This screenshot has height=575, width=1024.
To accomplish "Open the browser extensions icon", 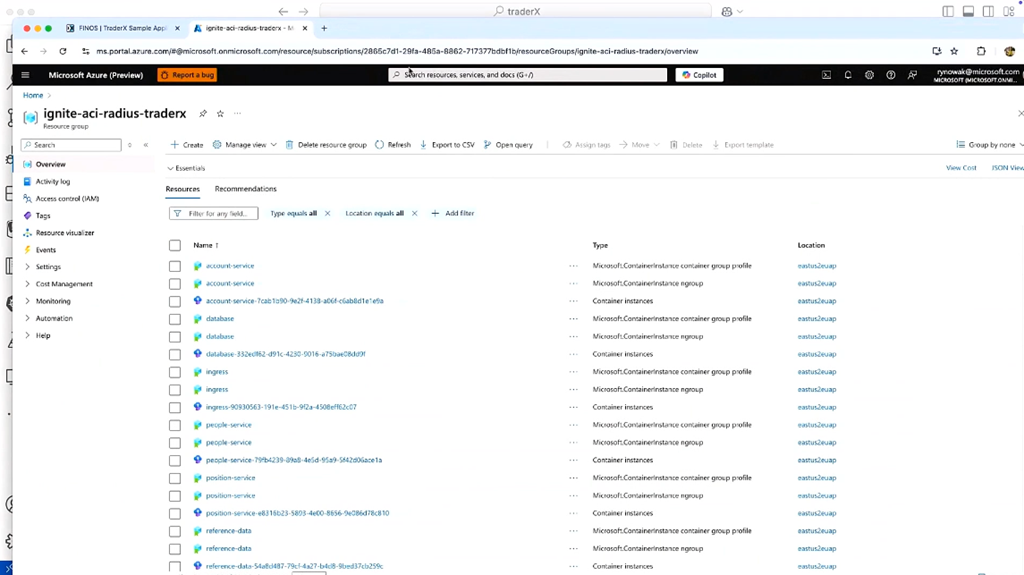I will pos(981,51).
